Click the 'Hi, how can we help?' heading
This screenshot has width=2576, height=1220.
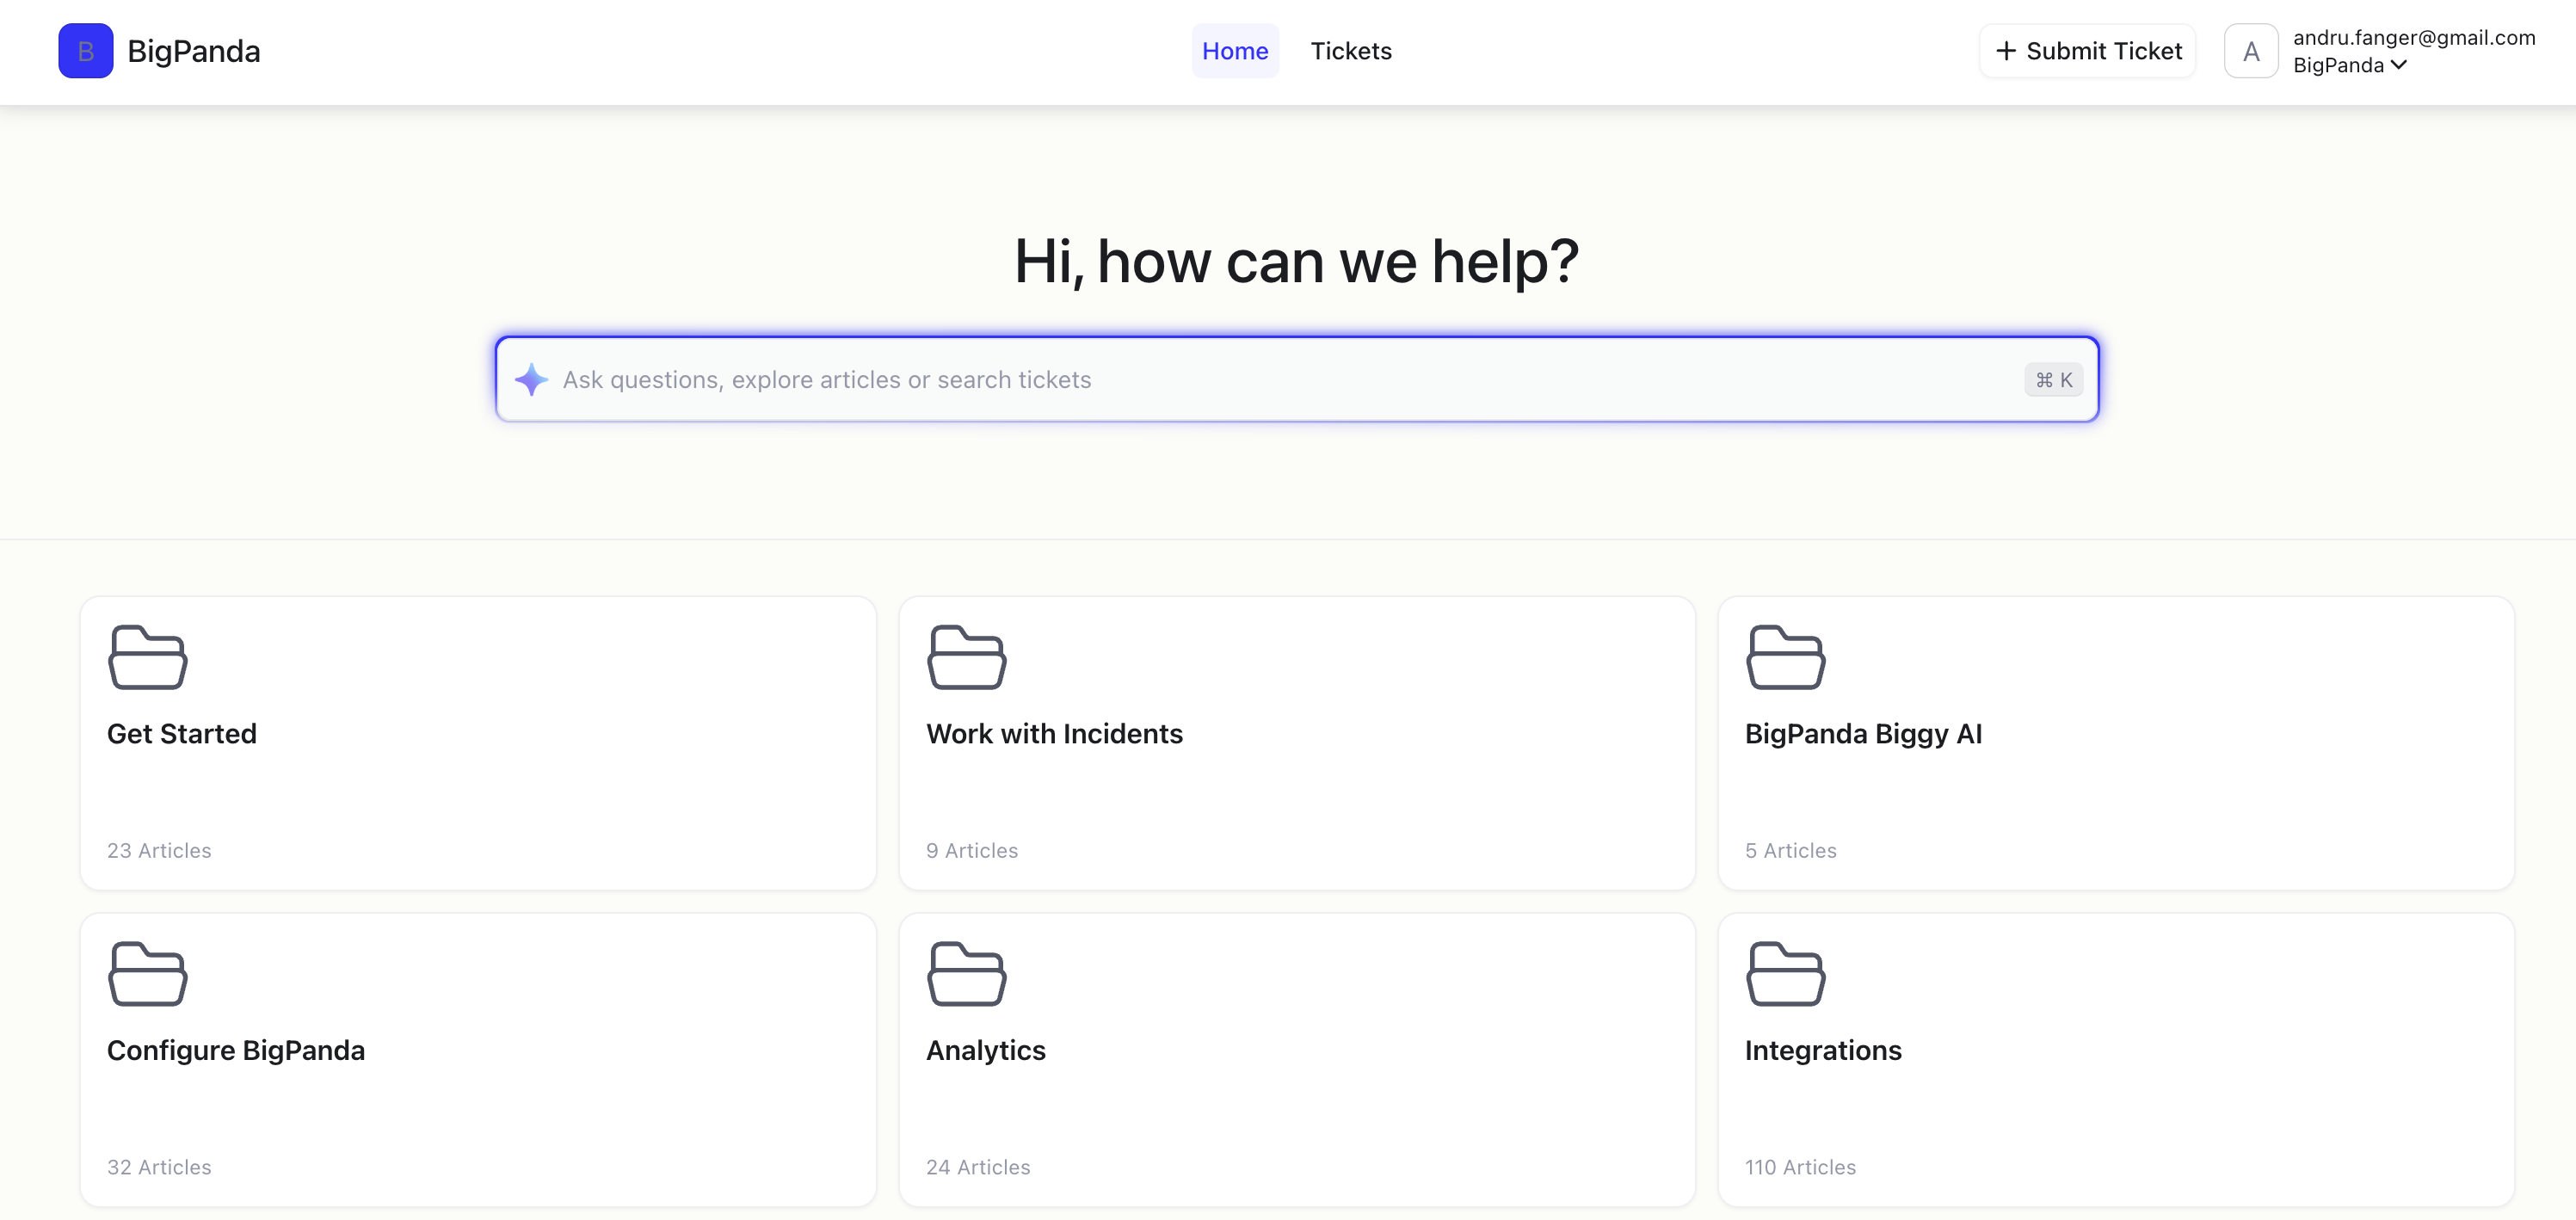coord(1296,261)
